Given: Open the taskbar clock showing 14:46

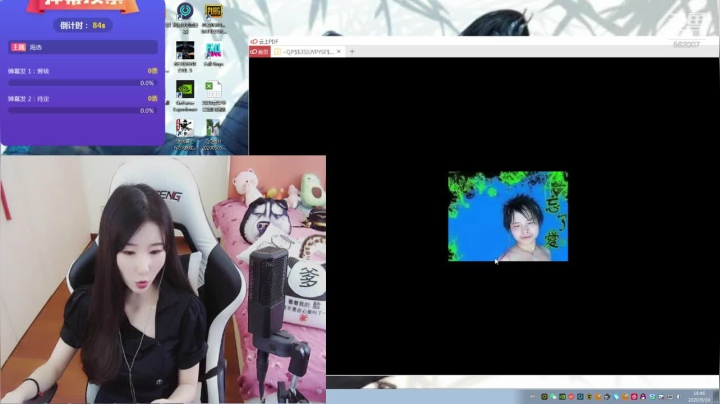Looking at the screenshot, I should coord(699,397).
